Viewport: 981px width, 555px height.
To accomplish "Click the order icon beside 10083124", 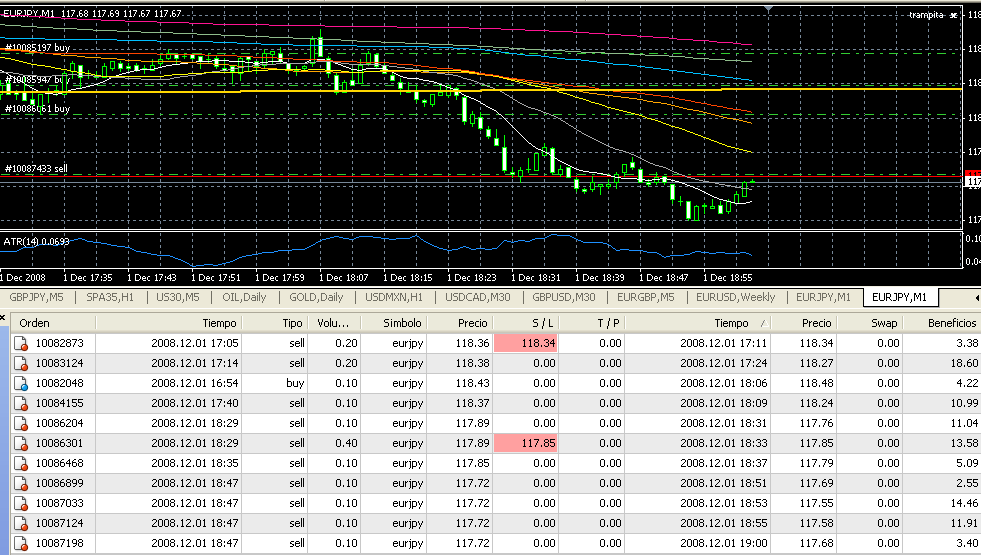I will [19, 362].
